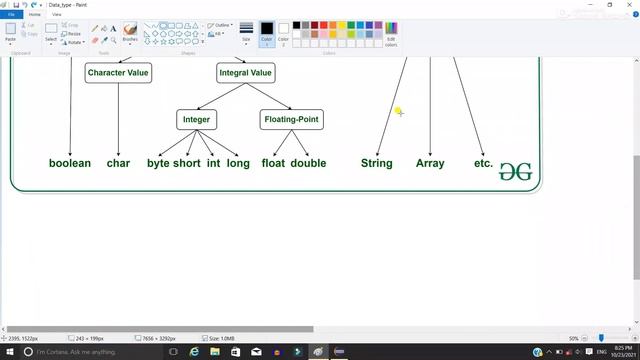The image size is (640, 360).
Task: Click Save in the quick access toolbar
Action: 16,5
